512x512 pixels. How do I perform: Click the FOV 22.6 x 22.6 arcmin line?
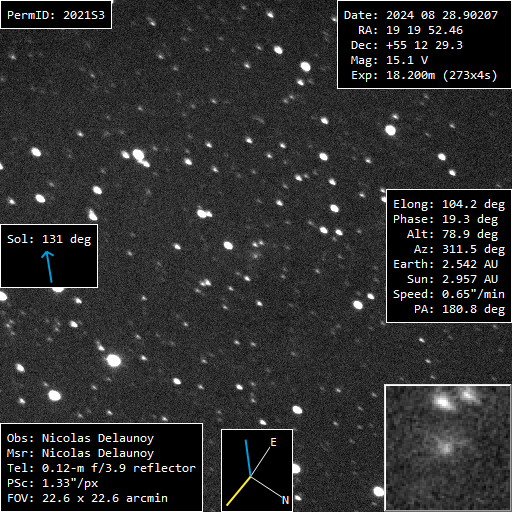87,498
